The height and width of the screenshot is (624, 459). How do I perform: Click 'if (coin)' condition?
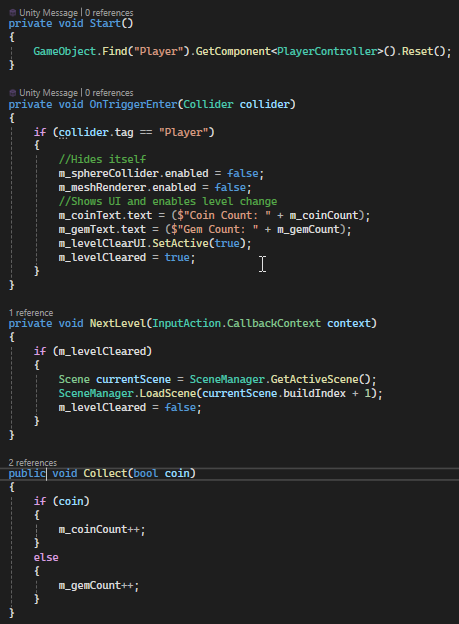pyautogui.click(x=61, y=501)
